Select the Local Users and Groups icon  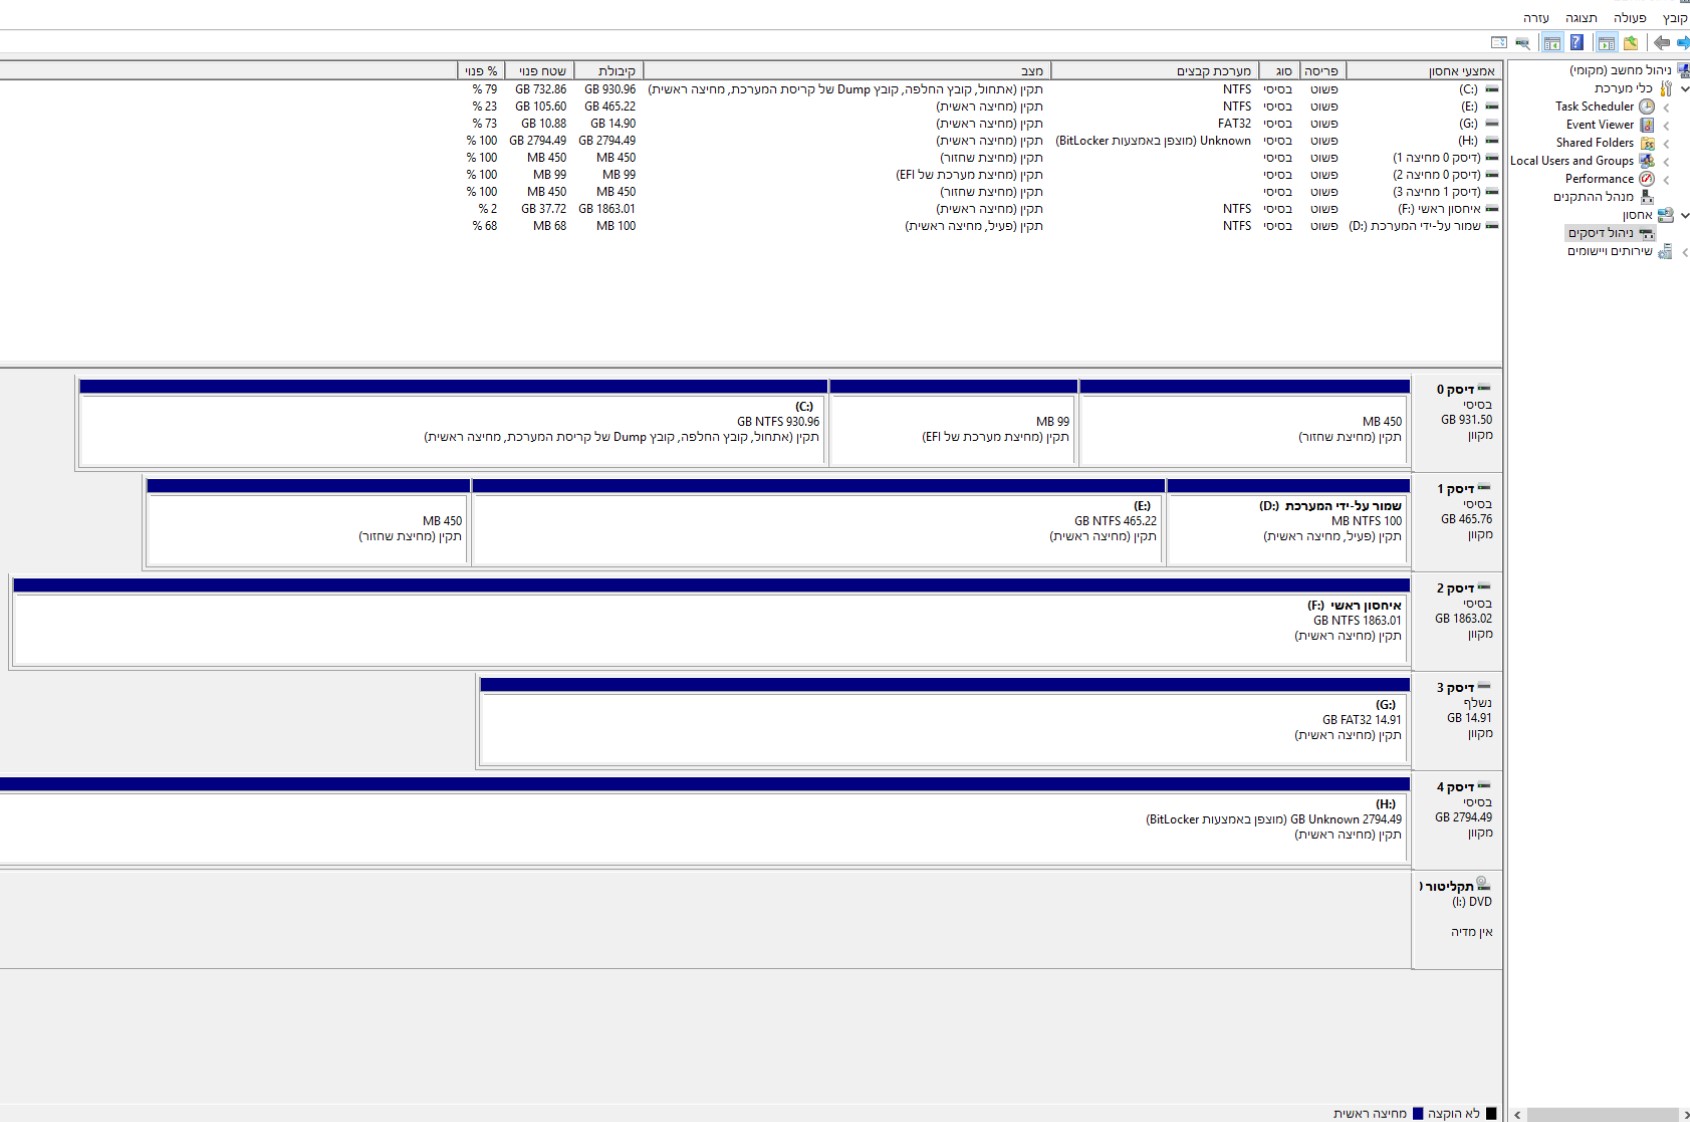[x=1647, y=161]
